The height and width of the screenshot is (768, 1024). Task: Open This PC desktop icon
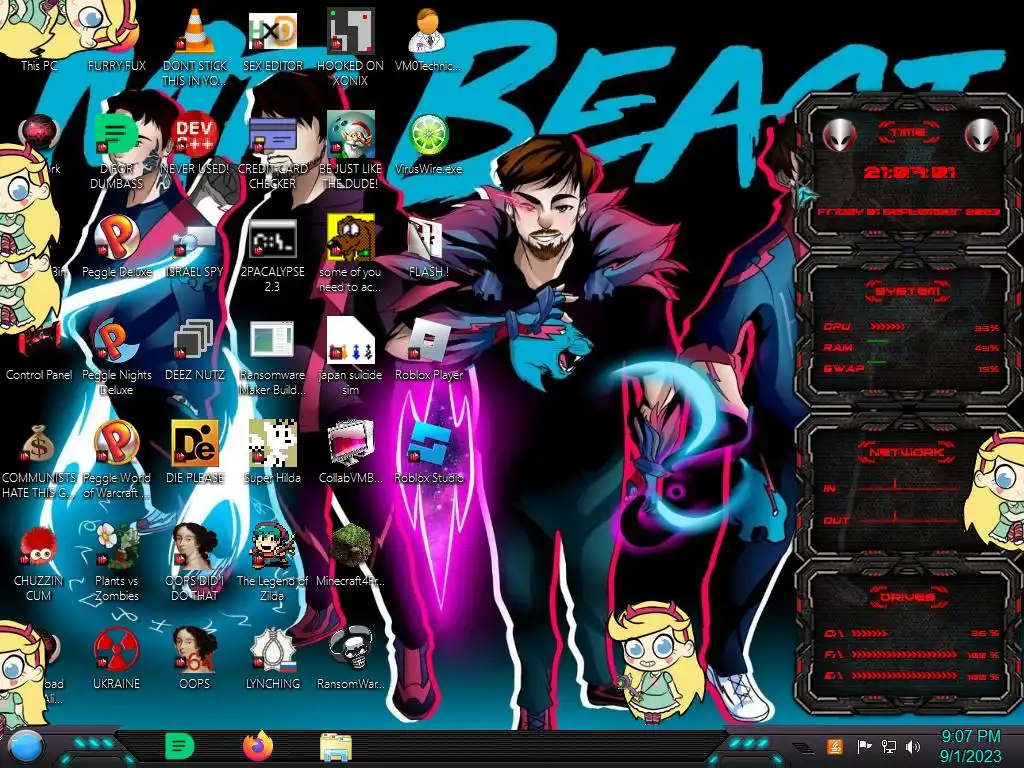pyautogui.click(x=39, y=65)
